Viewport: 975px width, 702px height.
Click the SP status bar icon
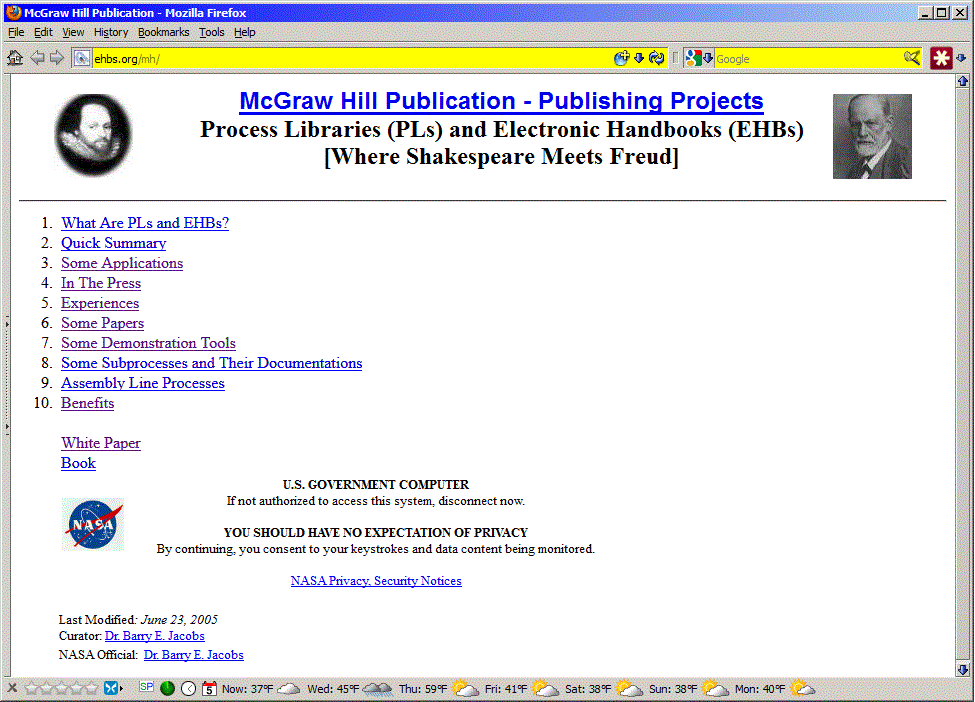(x=146, y=686)
